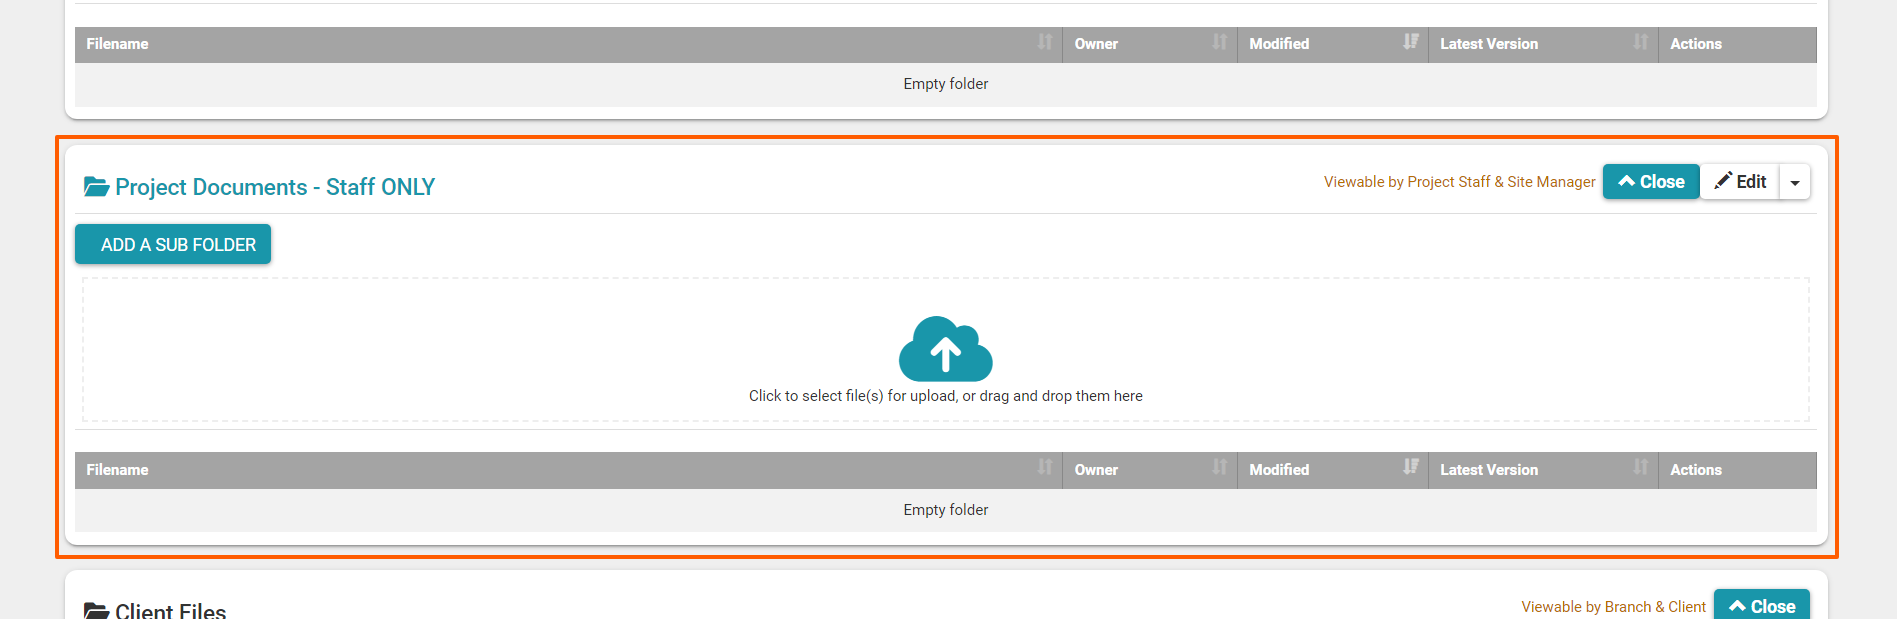Sort Project Documents table by Owner icon
The height and width of the screenshot is (619, 1897).
pyautogui.click(x=1219, y=467)
